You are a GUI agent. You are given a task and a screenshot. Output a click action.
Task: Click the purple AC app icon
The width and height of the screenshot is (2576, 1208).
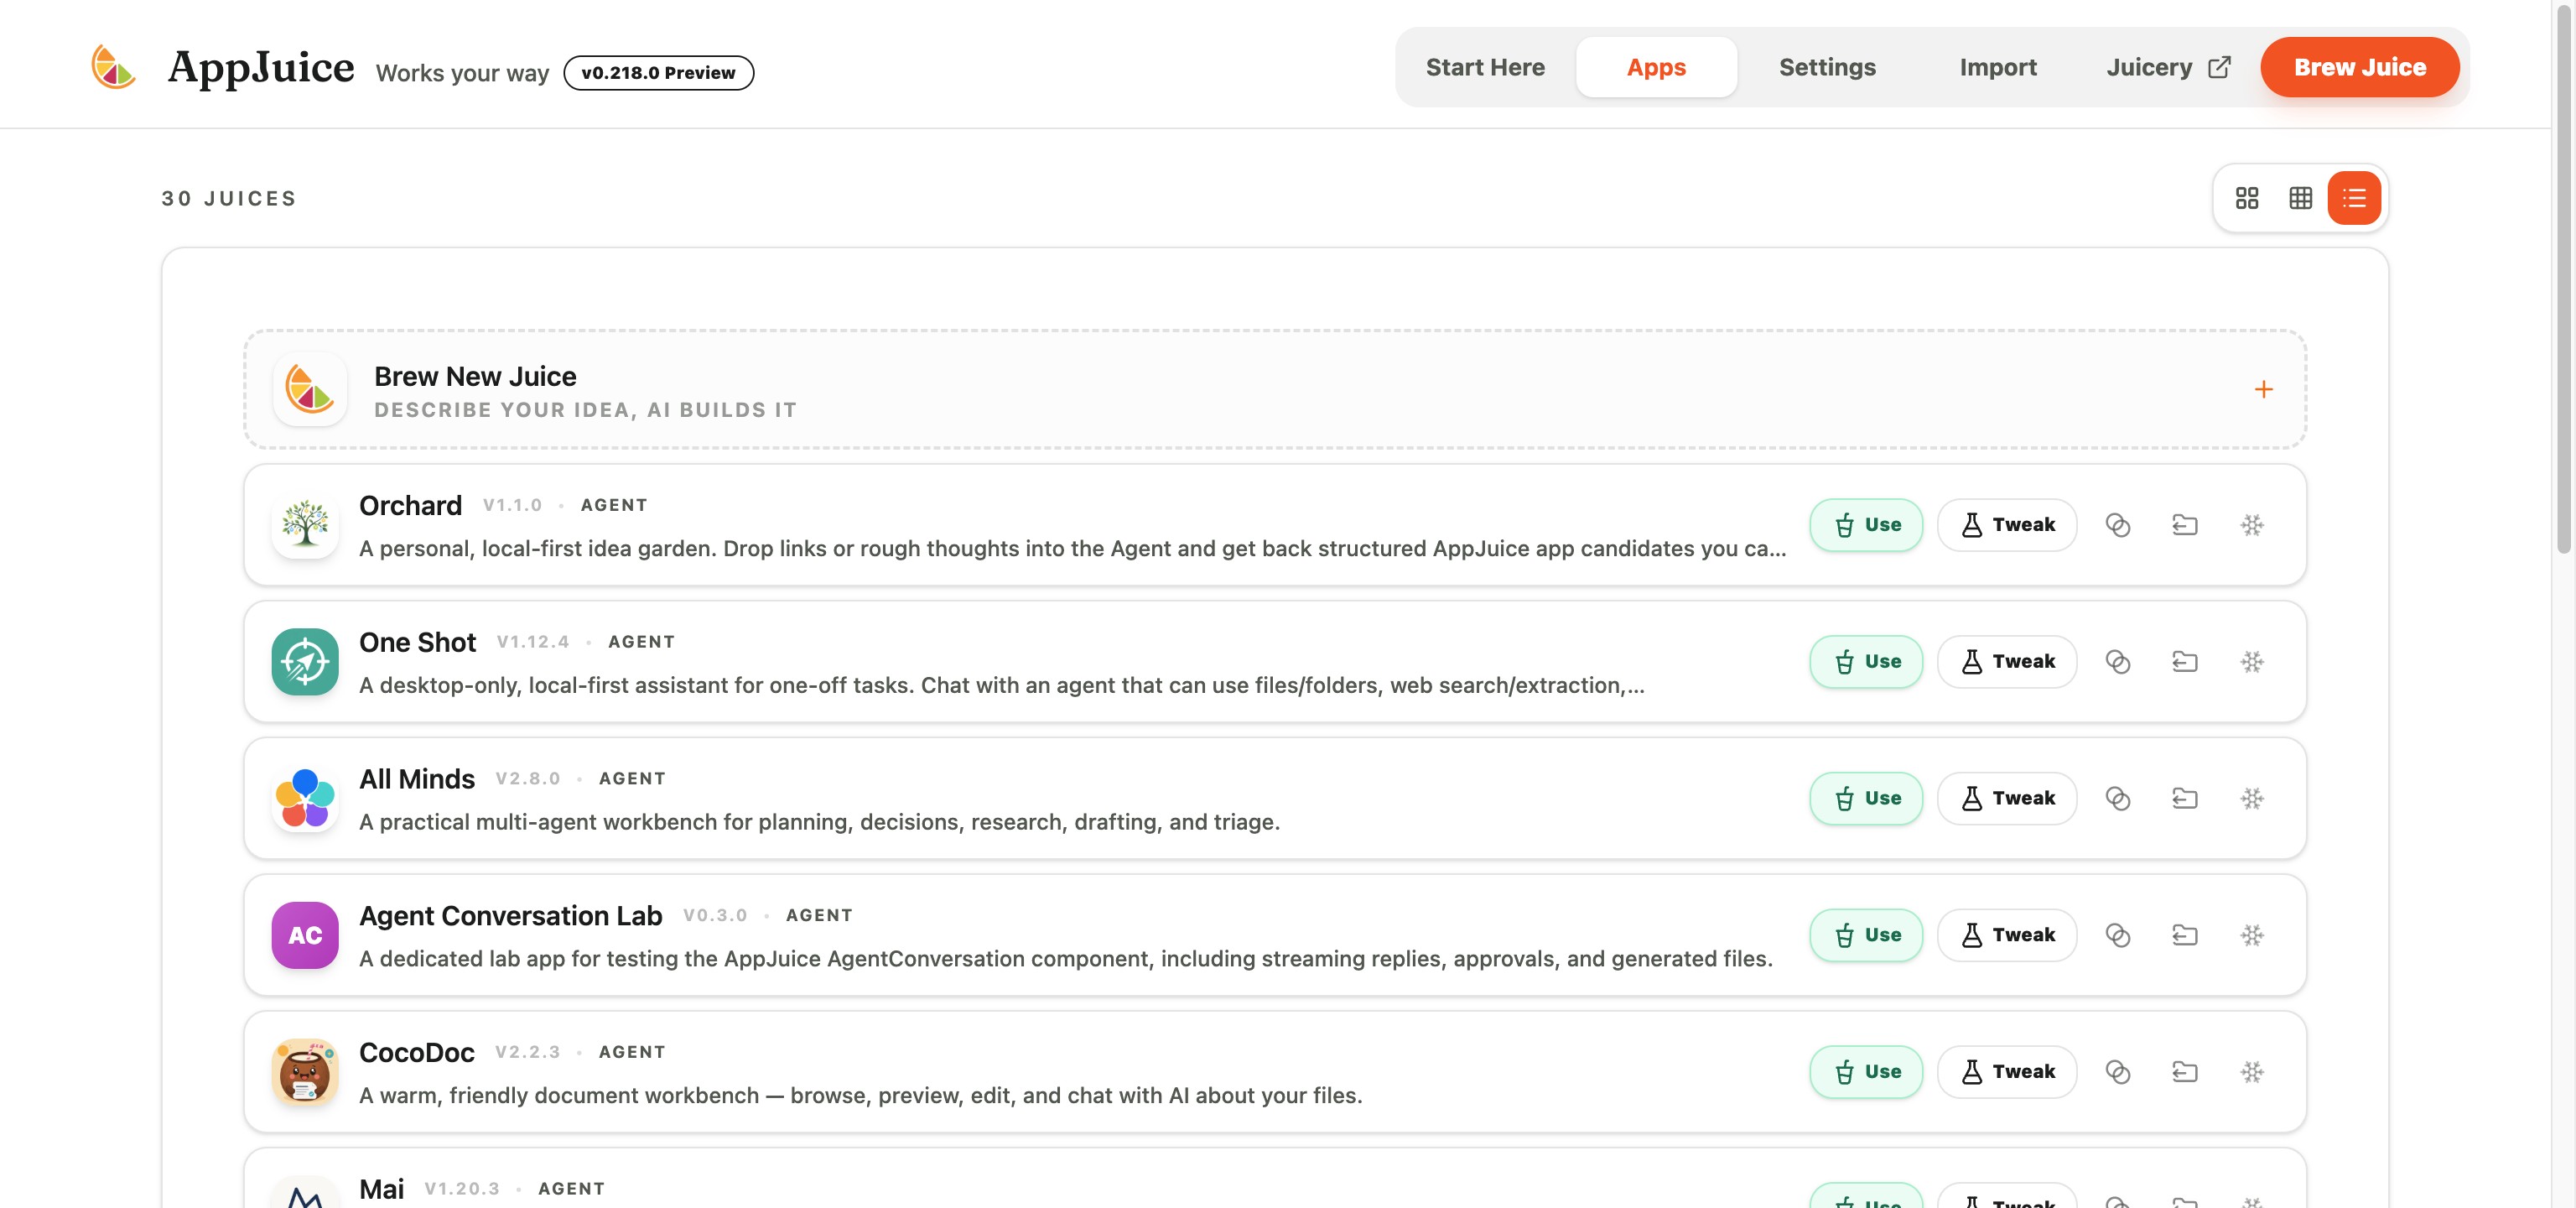[305, 935]
